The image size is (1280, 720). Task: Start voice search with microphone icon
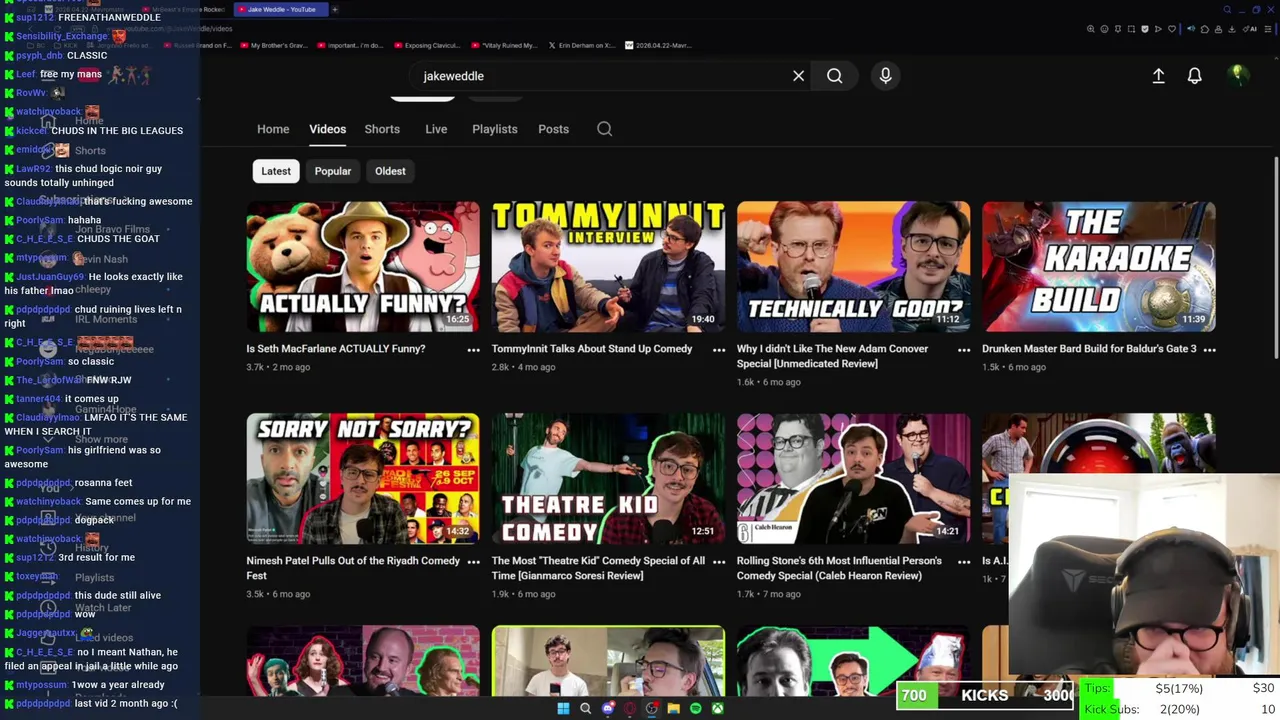[x=885, y=76]
